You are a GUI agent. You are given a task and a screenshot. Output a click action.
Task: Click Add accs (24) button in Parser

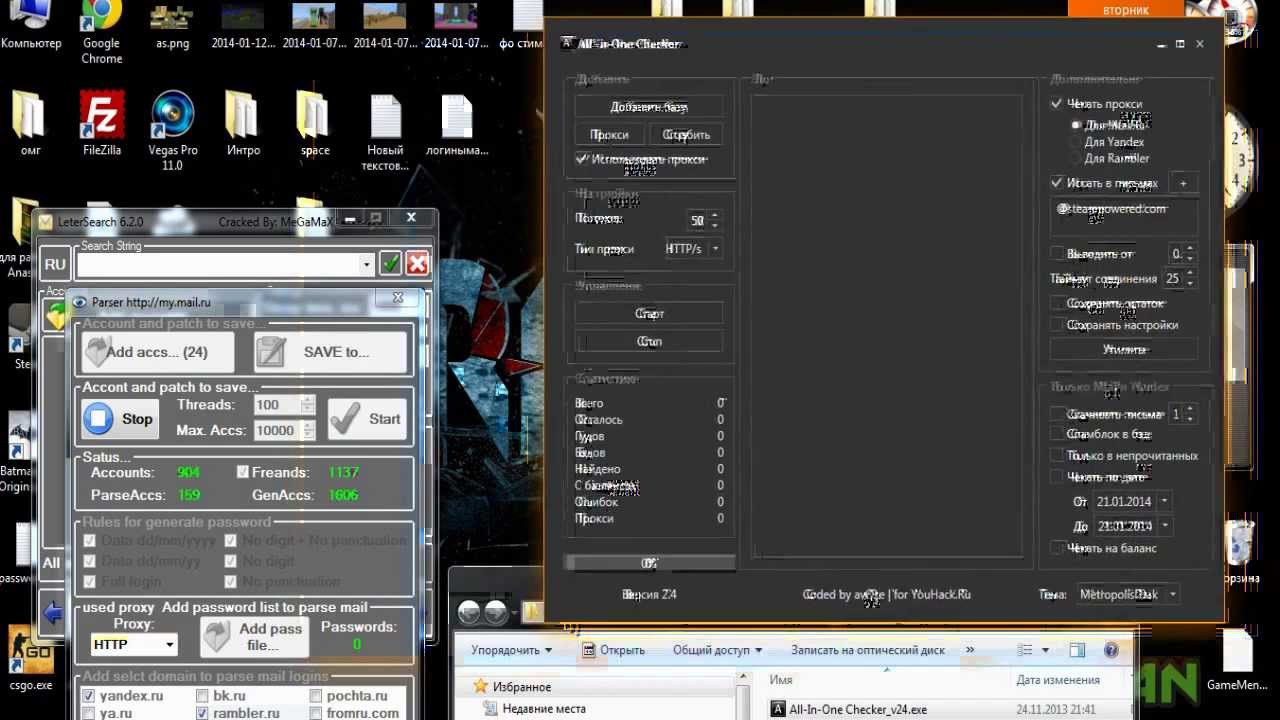158,352
